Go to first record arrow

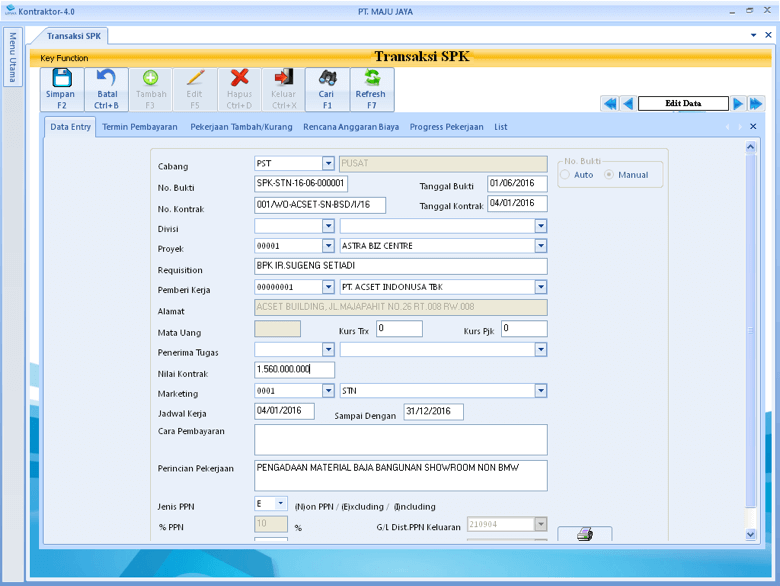tap(609, 103)
